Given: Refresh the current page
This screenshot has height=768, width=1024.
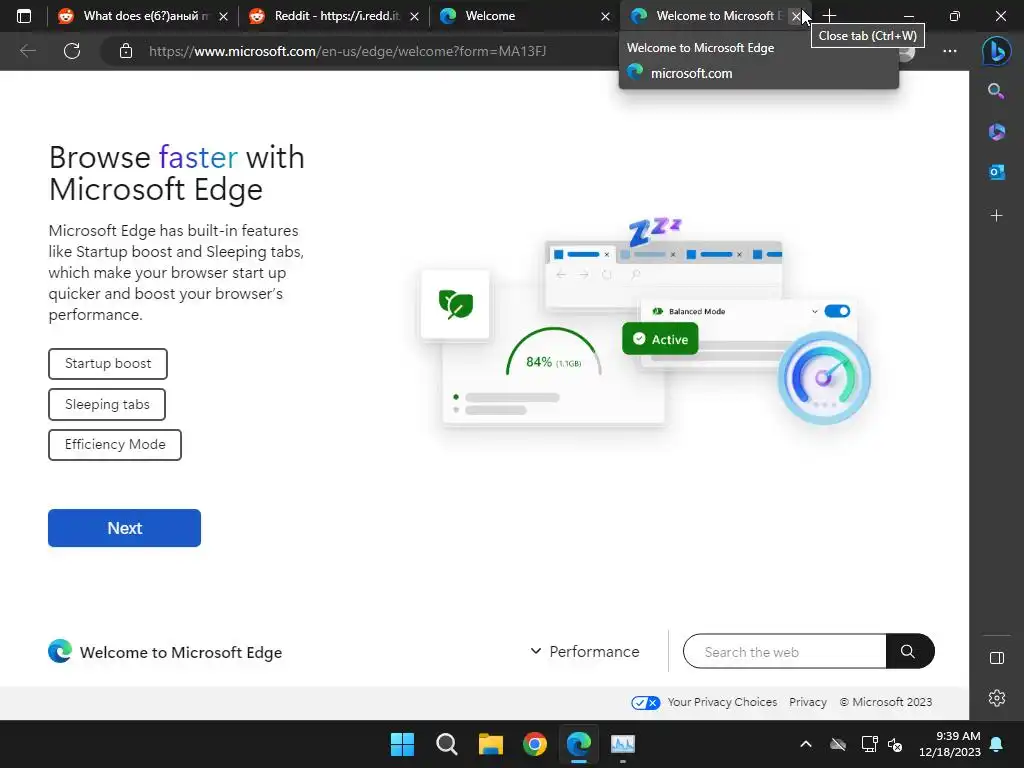Looking at the screenshot, I should tap(72, 50).
